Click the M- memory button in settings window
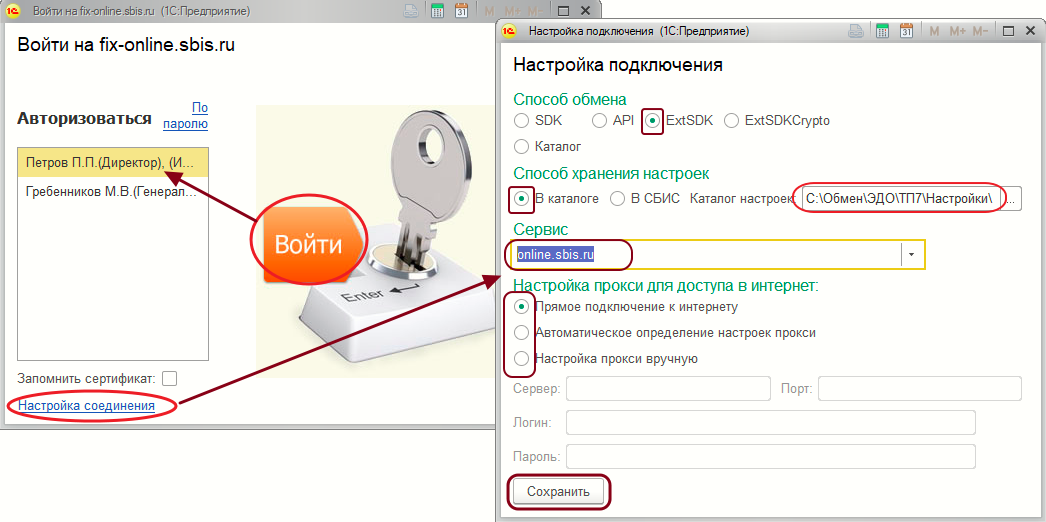This screenshot has width=1046, height=522. (982, 31)
